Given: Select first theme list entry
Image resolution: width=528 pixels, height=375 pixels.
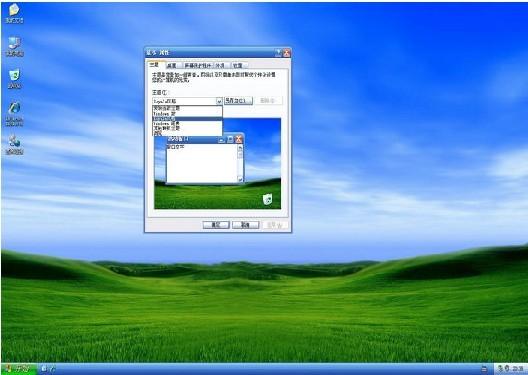Looking at the screenshot, I should tap(187, 108).
